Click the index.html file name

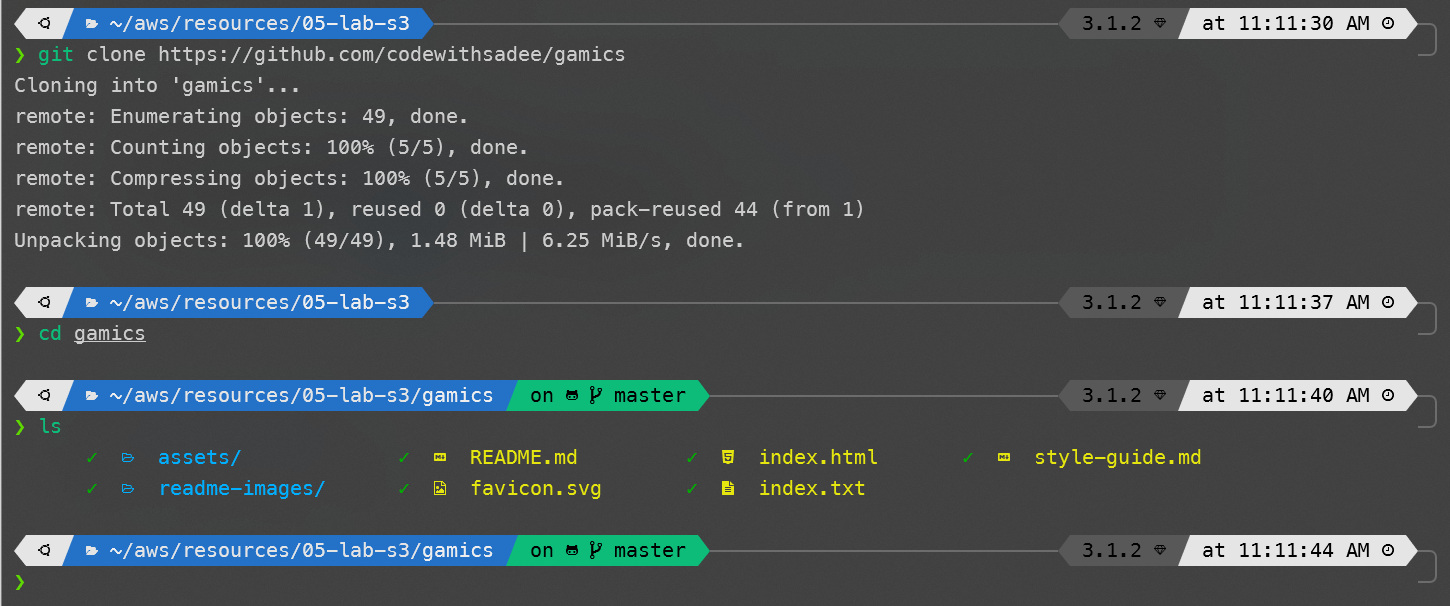818,458
